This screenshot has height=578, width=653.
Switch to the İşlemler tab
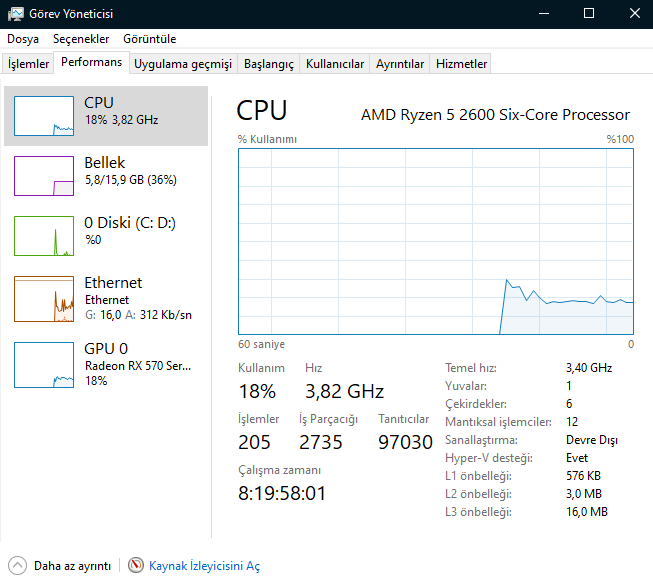29,64
